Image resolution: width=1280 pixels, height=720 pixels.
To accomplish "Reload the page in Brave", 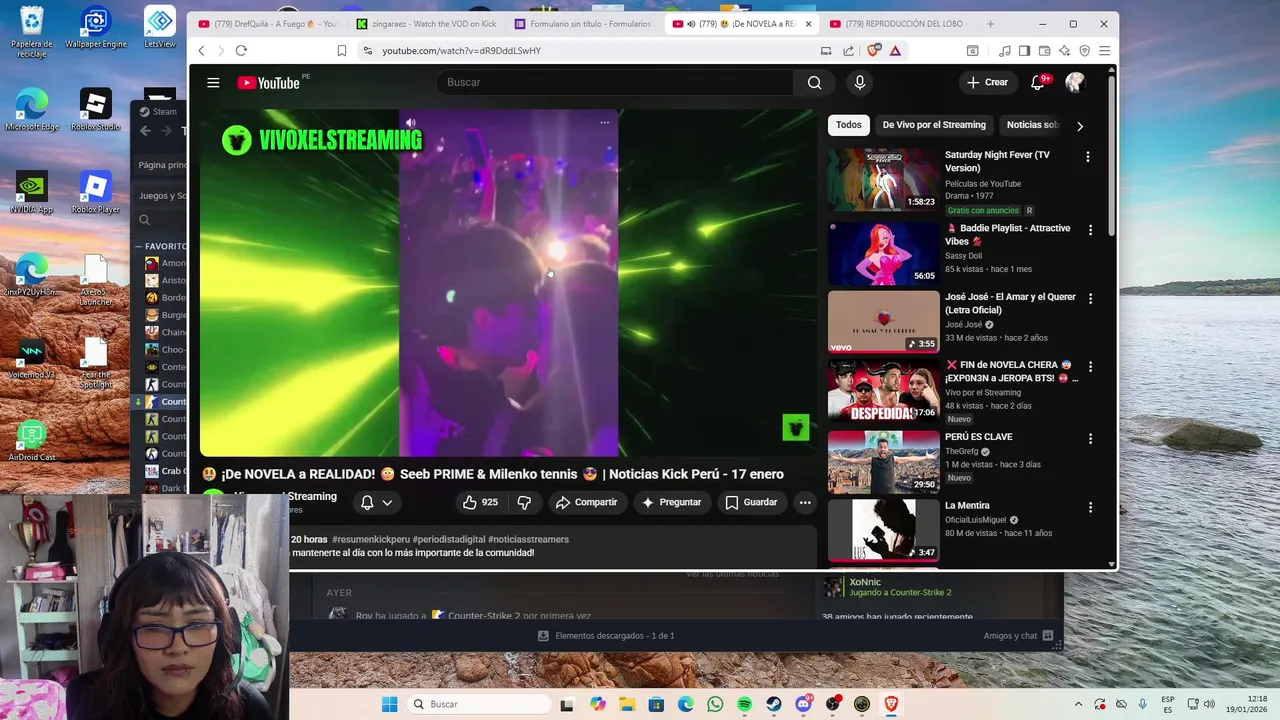I will point(241,50).
